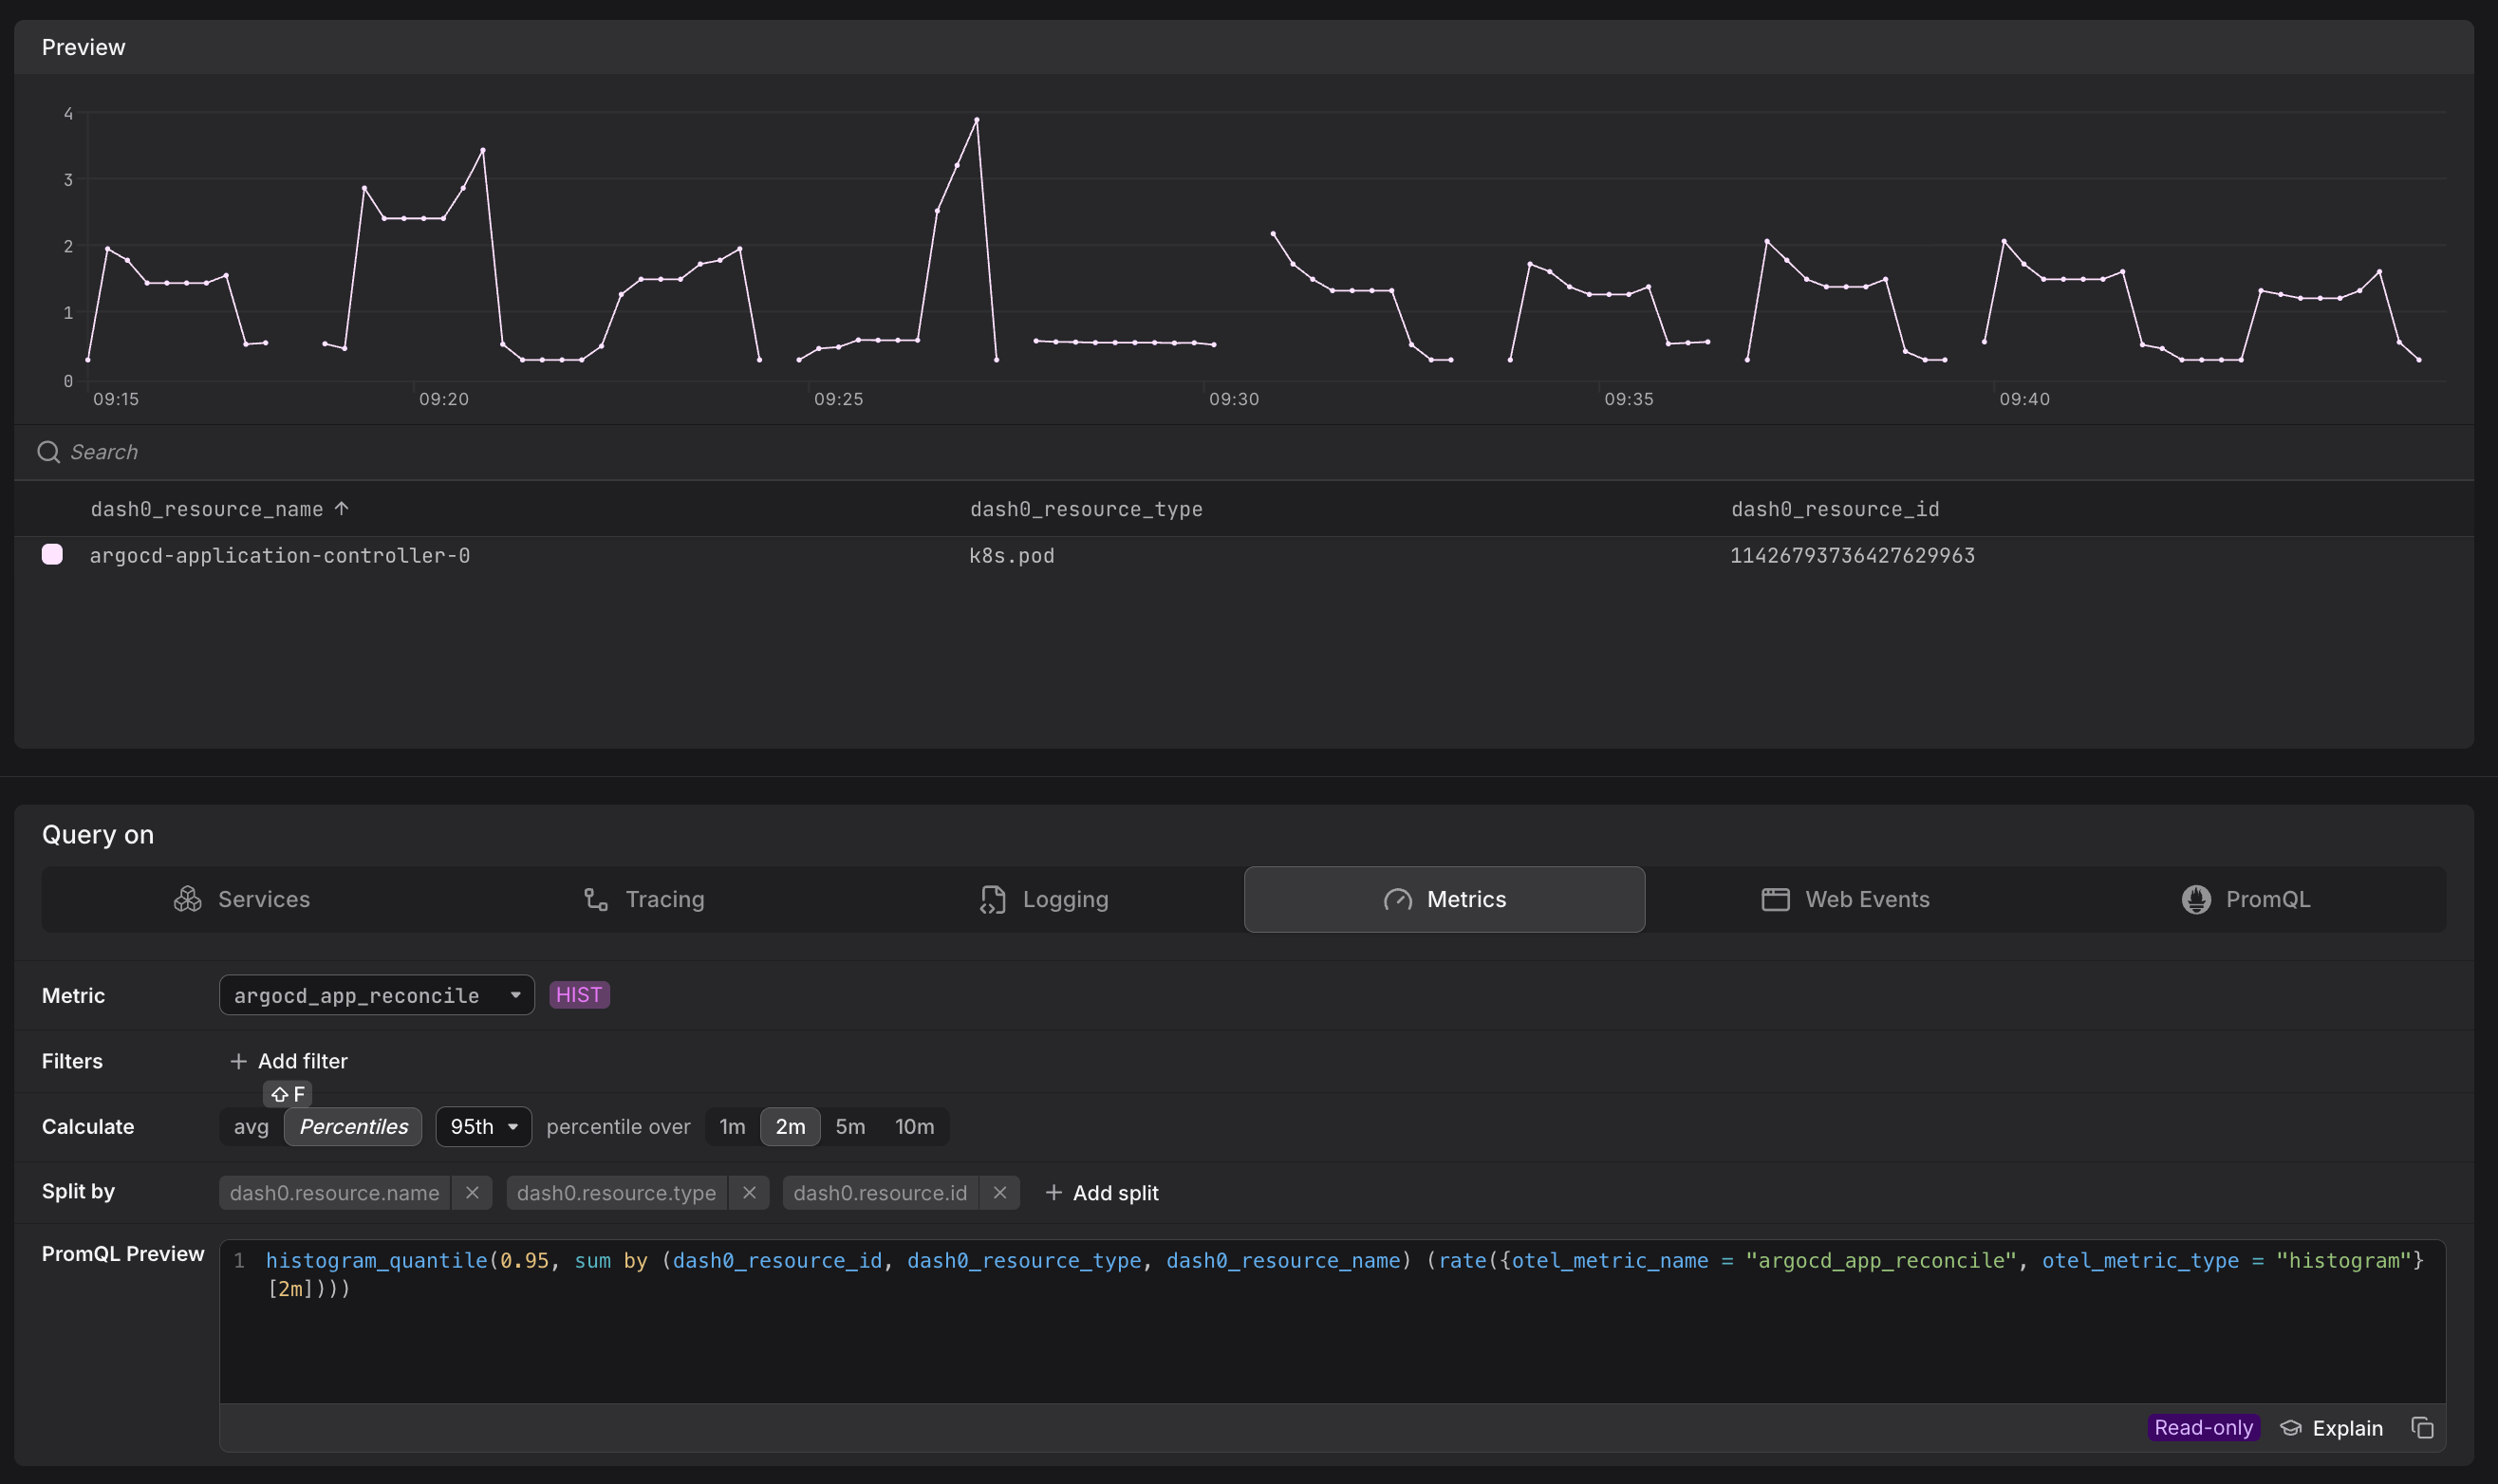Screen dimensions: 2498x1484
Task: Click the Logging icon
Action: 992,899
